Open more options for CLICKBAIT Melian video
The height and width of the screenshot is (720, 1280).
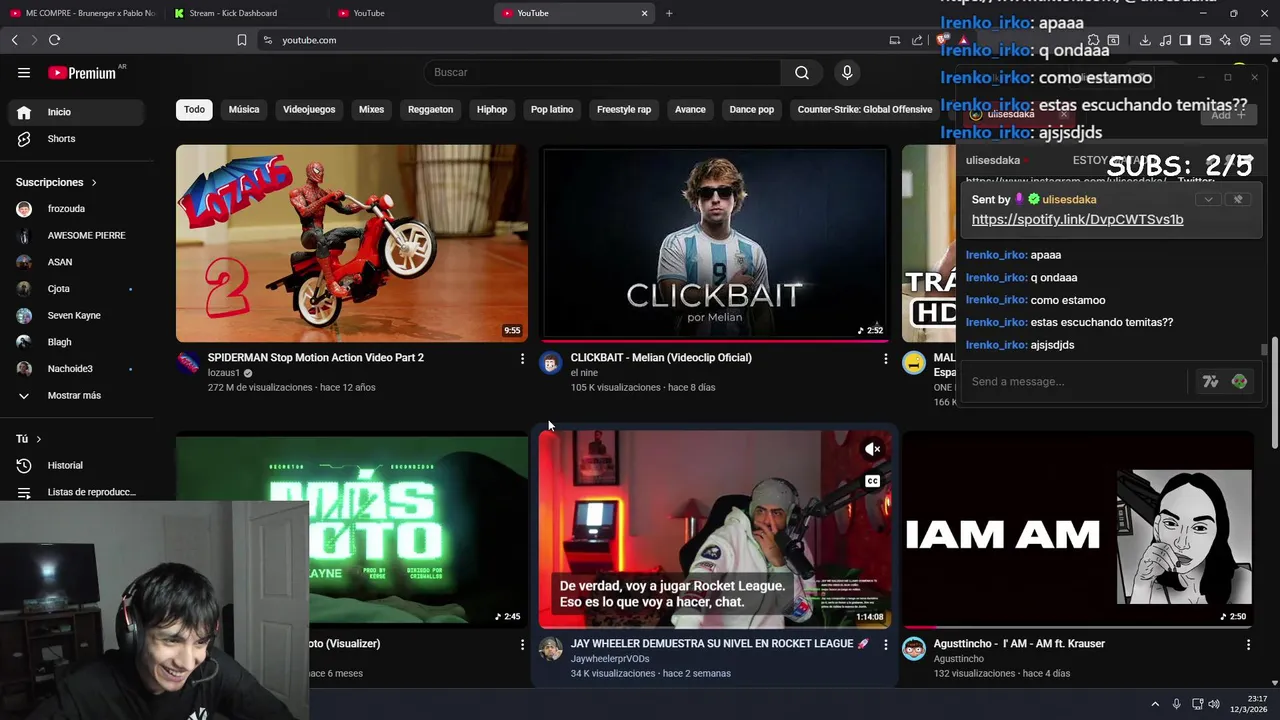[x=885, y=358]
